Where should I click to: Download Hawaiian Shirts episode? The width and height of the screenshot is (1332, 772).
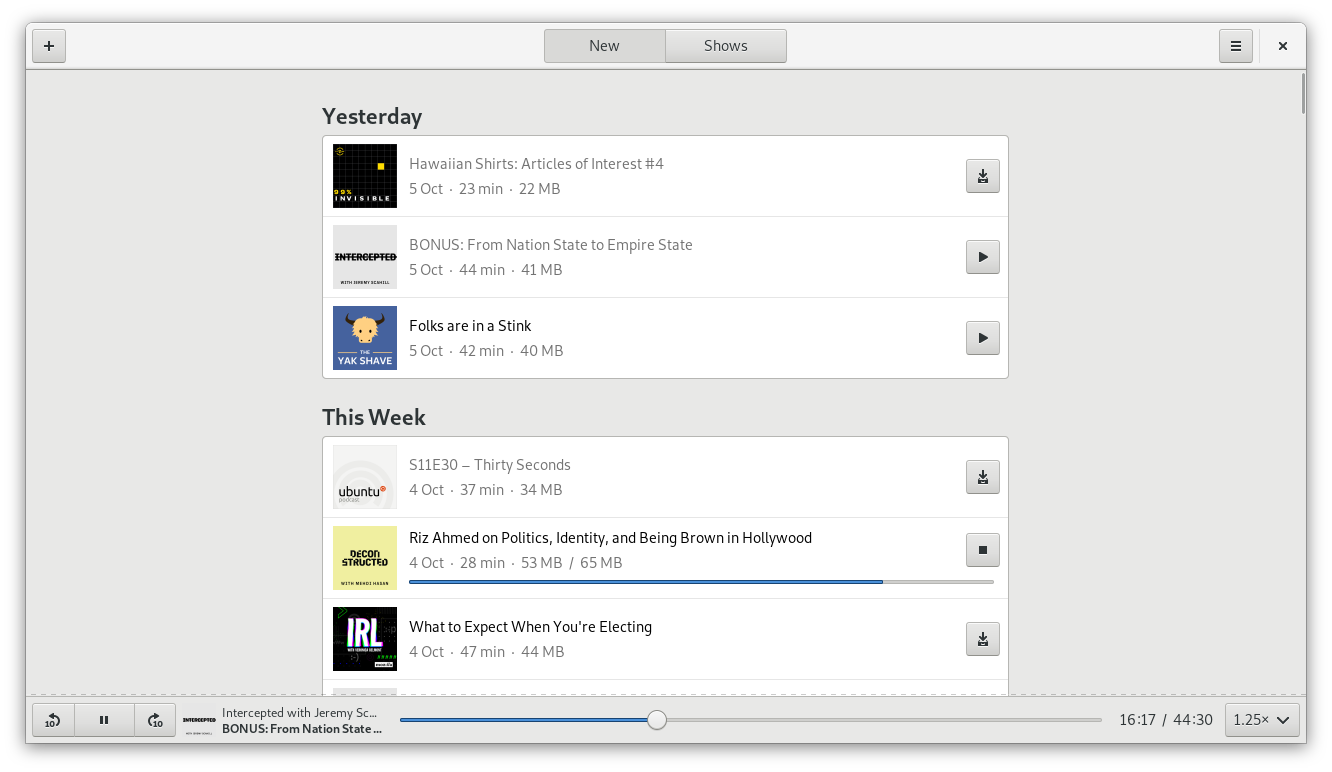[982, 176]
